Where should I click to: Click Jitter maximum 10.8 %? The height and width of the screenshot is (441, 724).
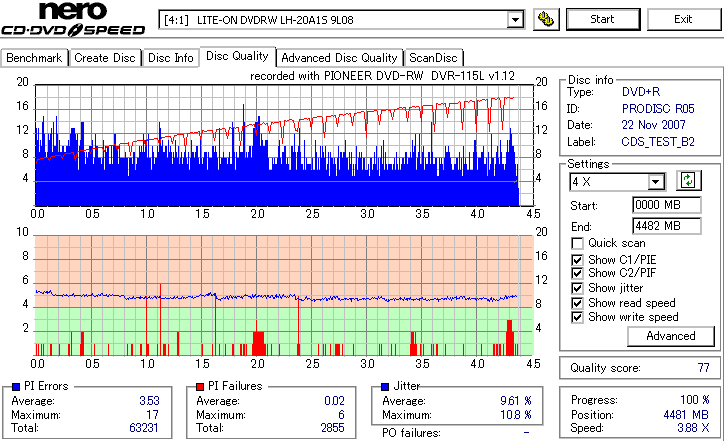[516, 415]
